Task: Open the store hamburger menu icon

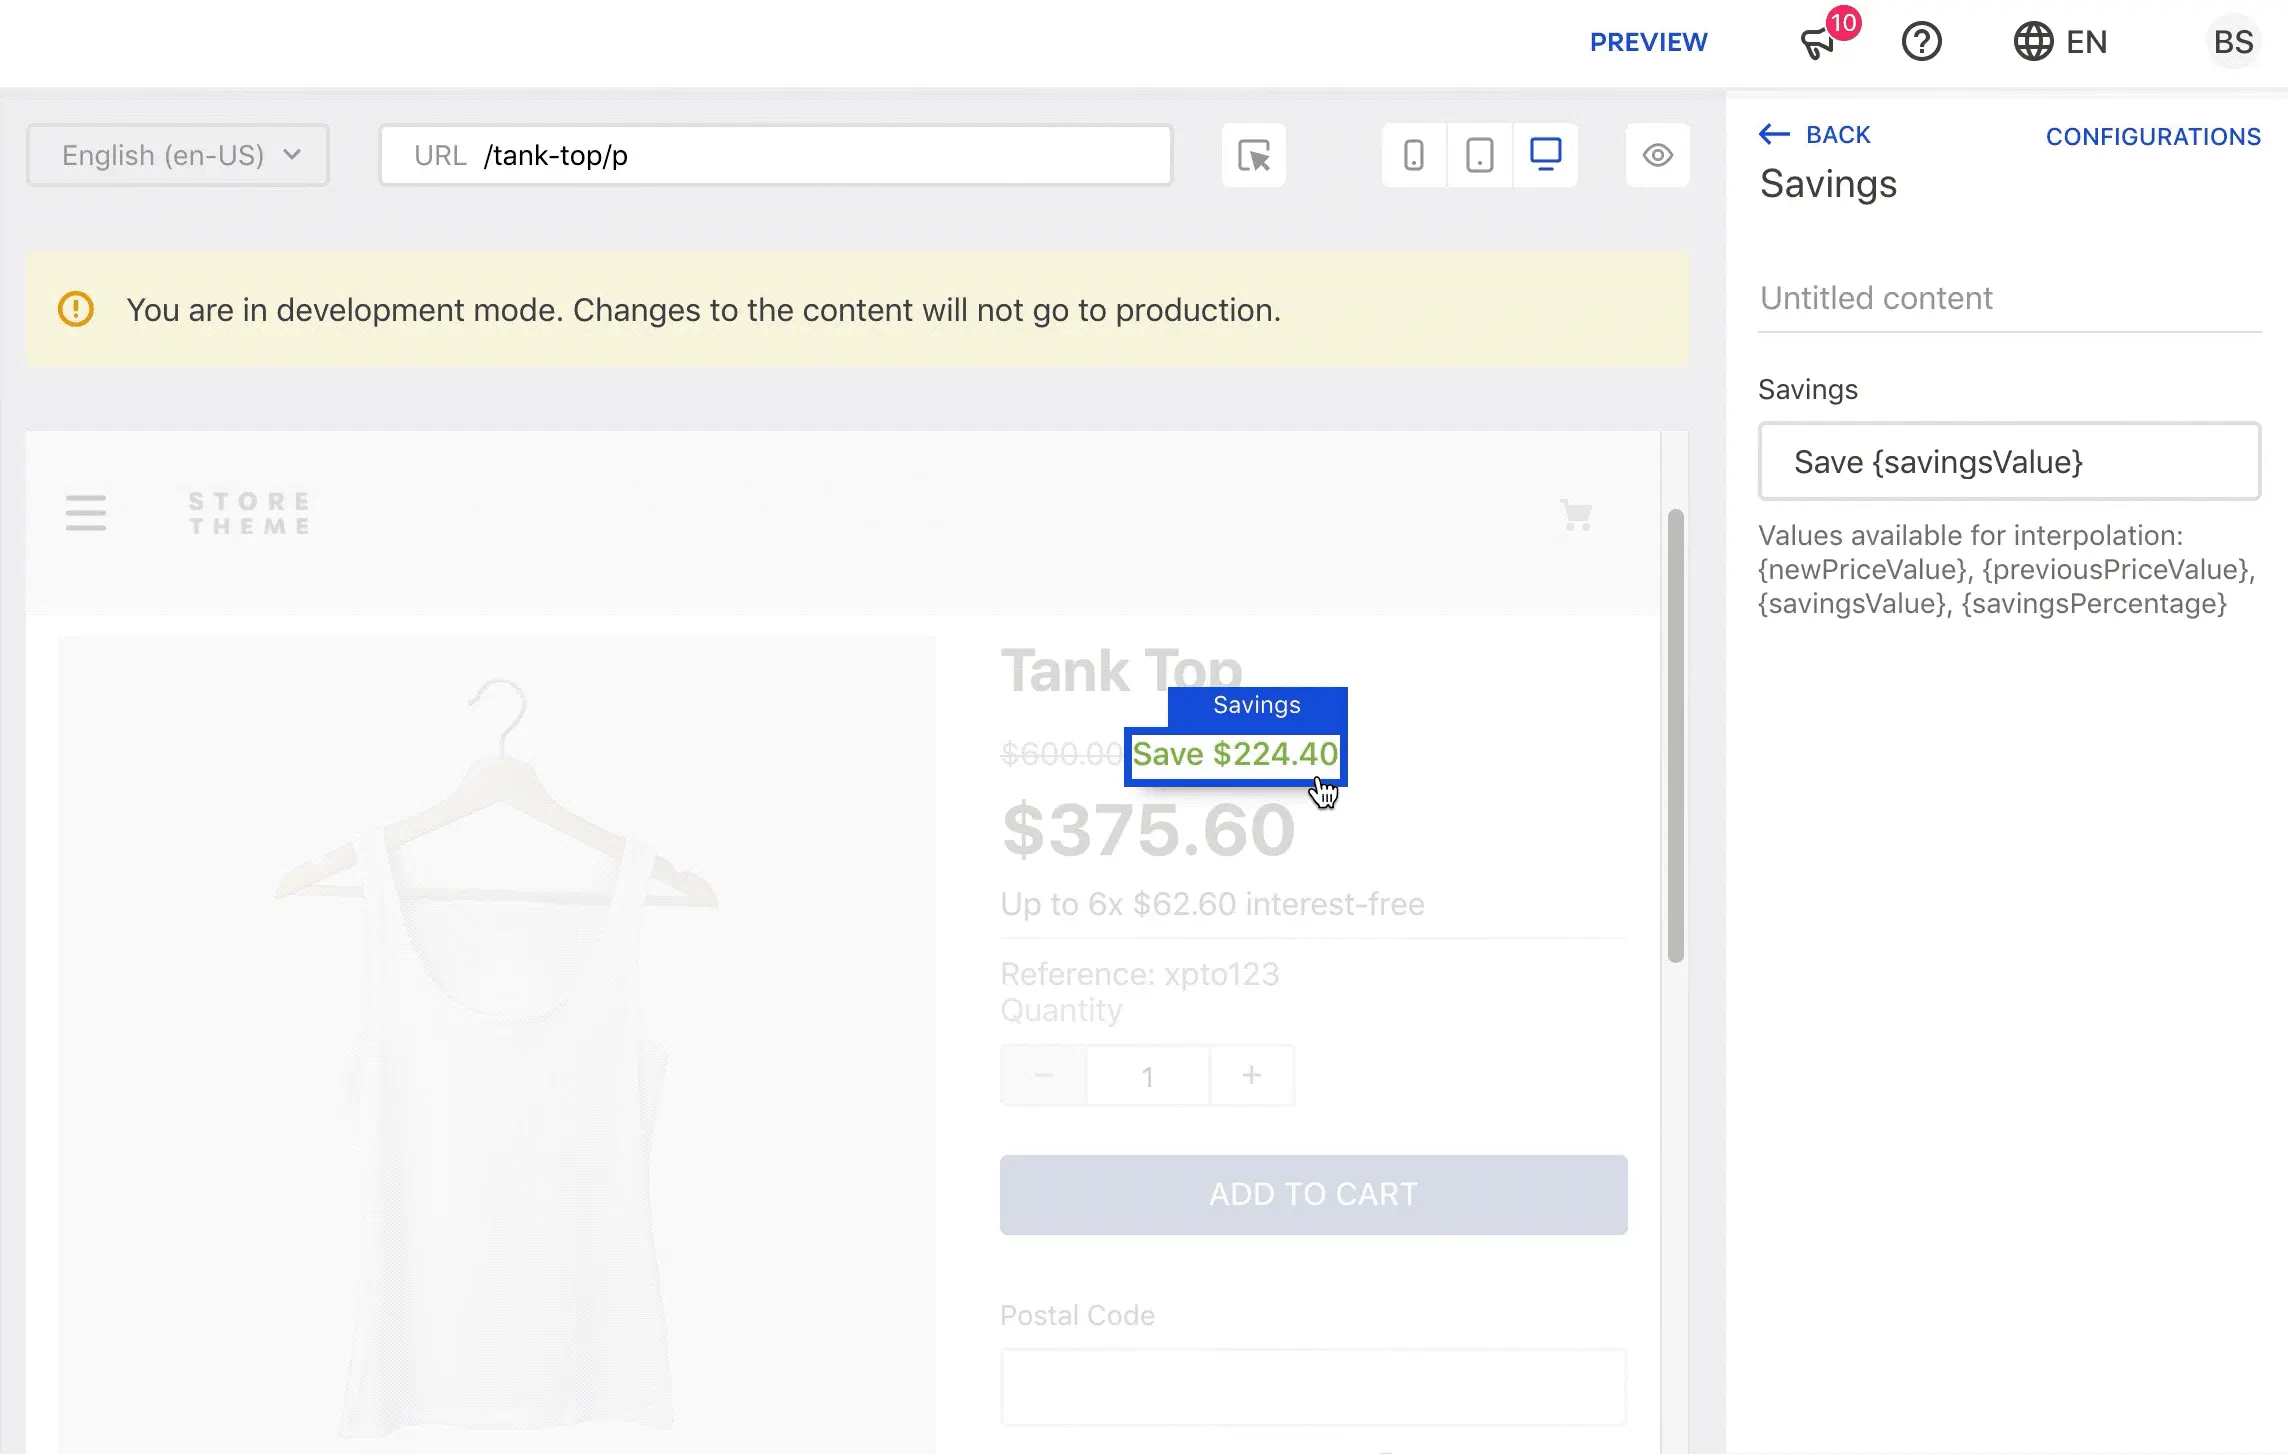Action: click(x=86, y=513)
